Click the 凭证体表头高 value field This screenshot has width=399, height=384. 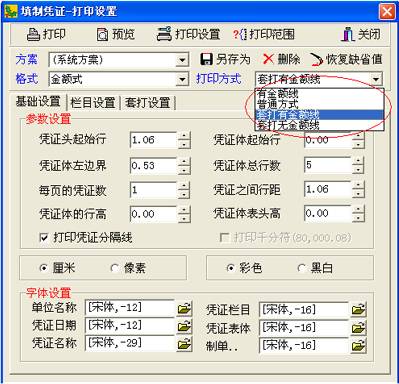pyautogui.click(x=328, y=214)
